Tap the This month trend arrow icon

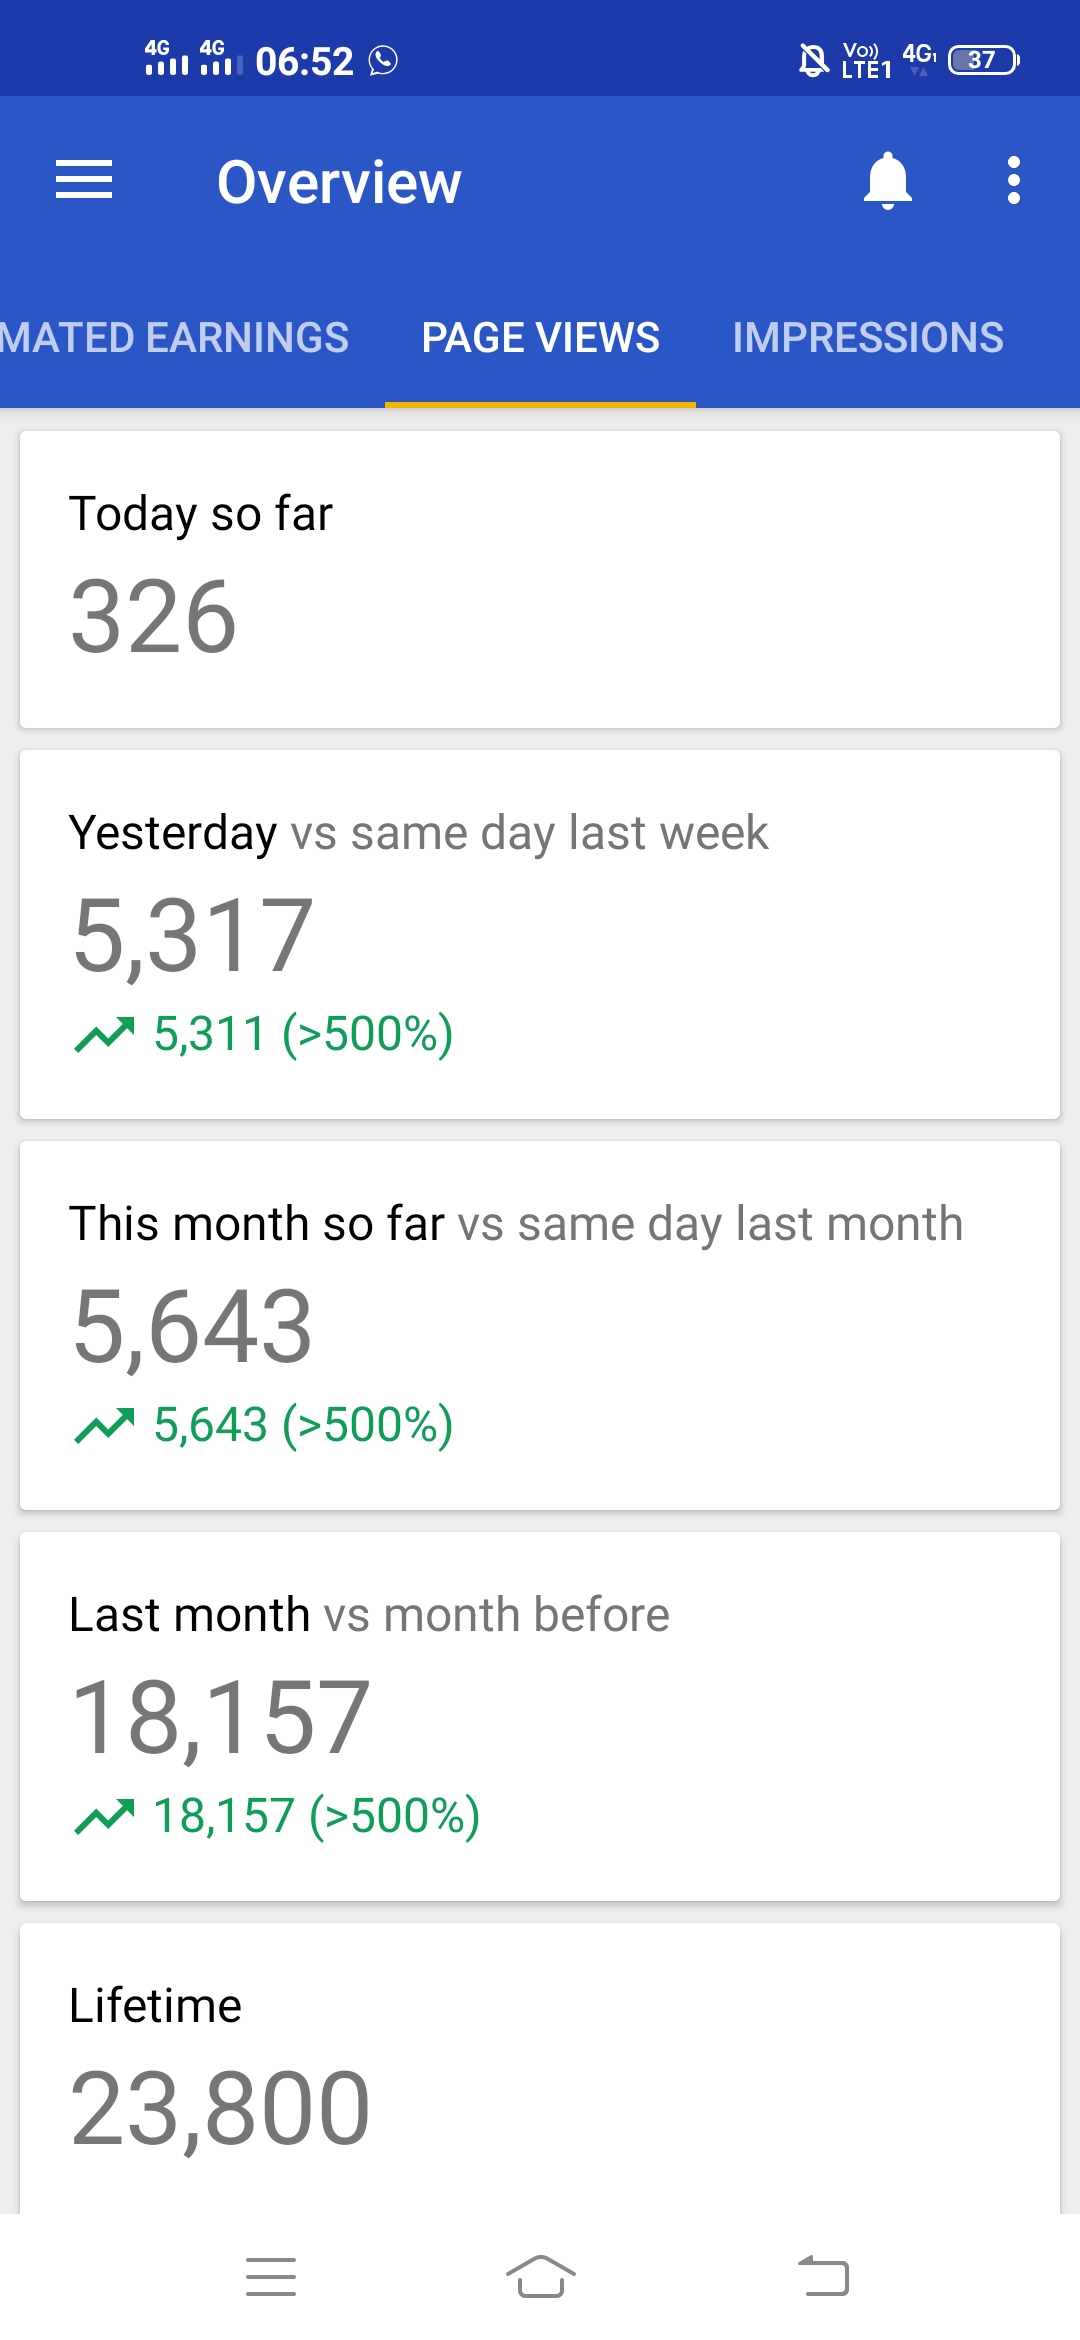click(x=104, y=1426)
